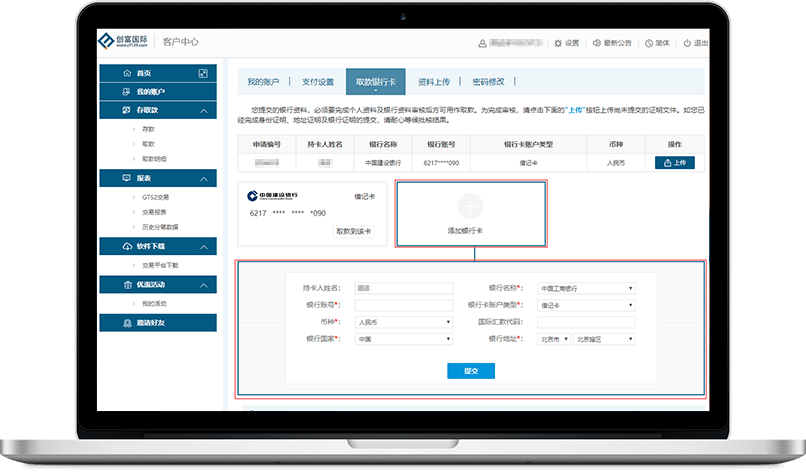Open 交易报表 in the sidebar
The image size is (806, 472).
154,212
